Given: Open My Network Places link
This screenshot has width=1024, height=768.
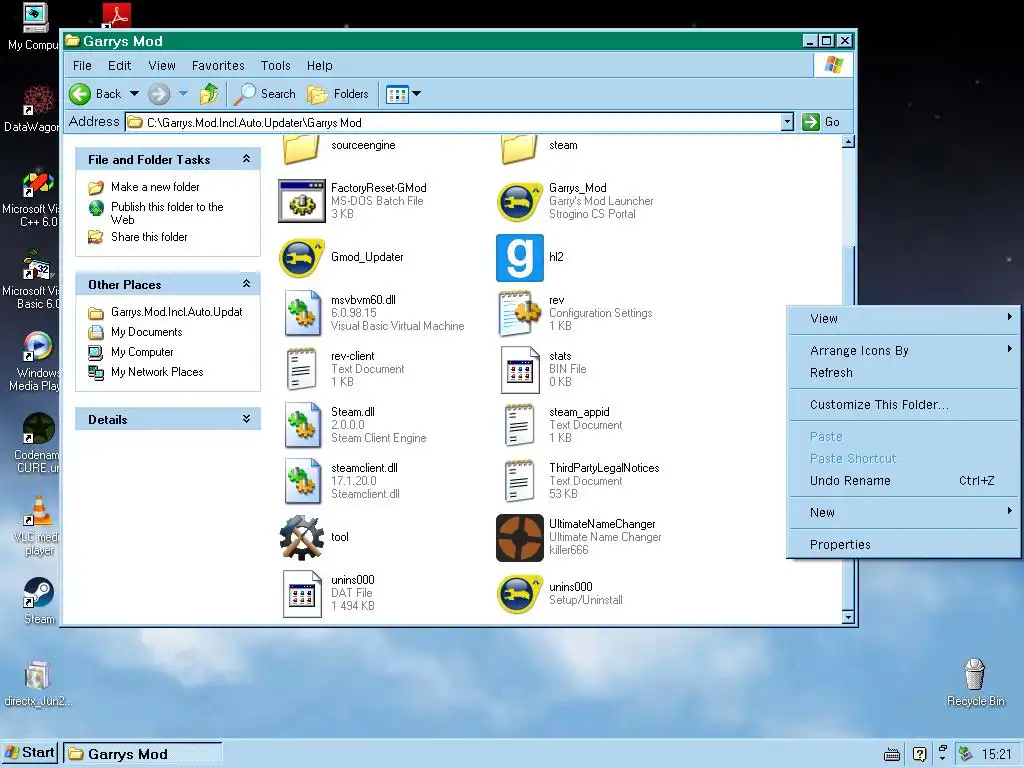Looking at the screenshot, I should pyautogui.click(x=157, y=372).
